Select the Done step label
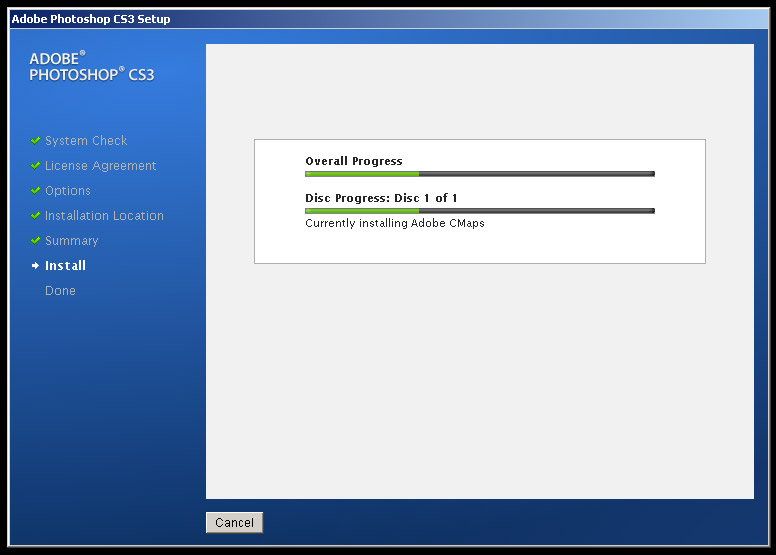The image size is (776, 555). [60, 291]
